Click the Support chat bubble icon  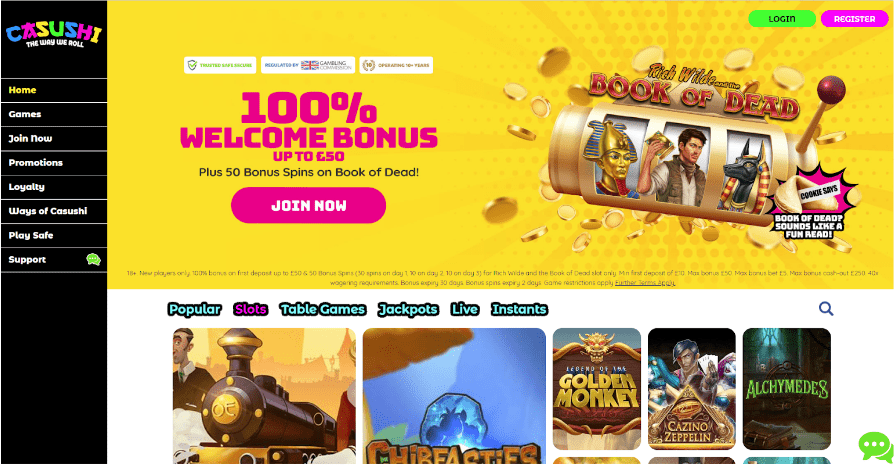point(94,259)
